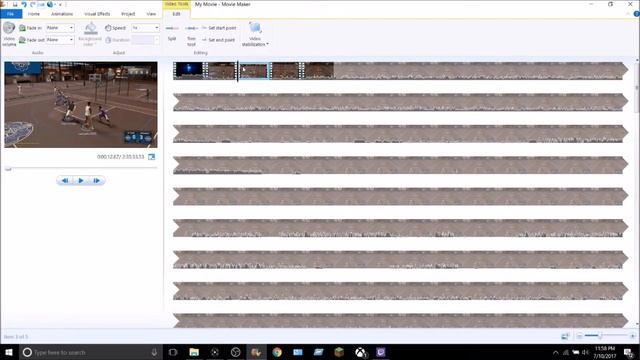Image resolution: width=640 pixels, height=360 pixels.
Task: Adjust the time scale zoom slider
Action: (x=600, y=336)
